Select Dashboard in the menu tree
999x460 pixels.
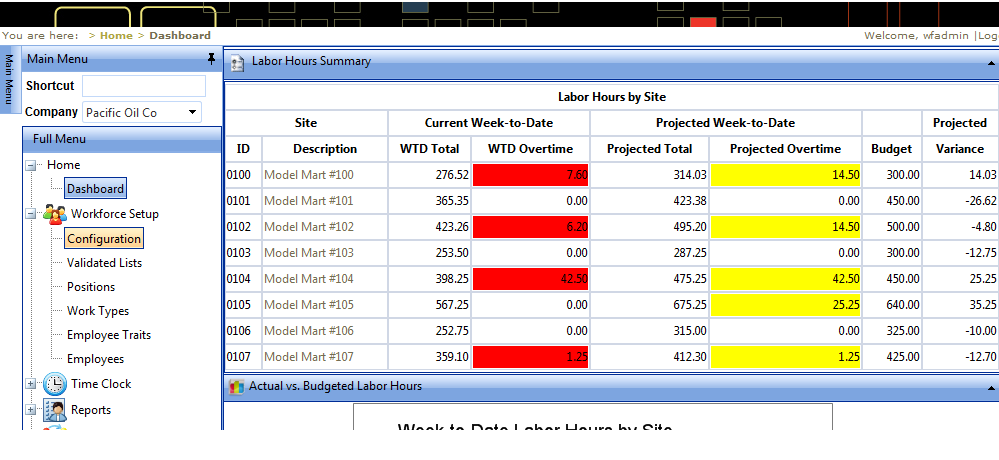click(x=96, y=189)
